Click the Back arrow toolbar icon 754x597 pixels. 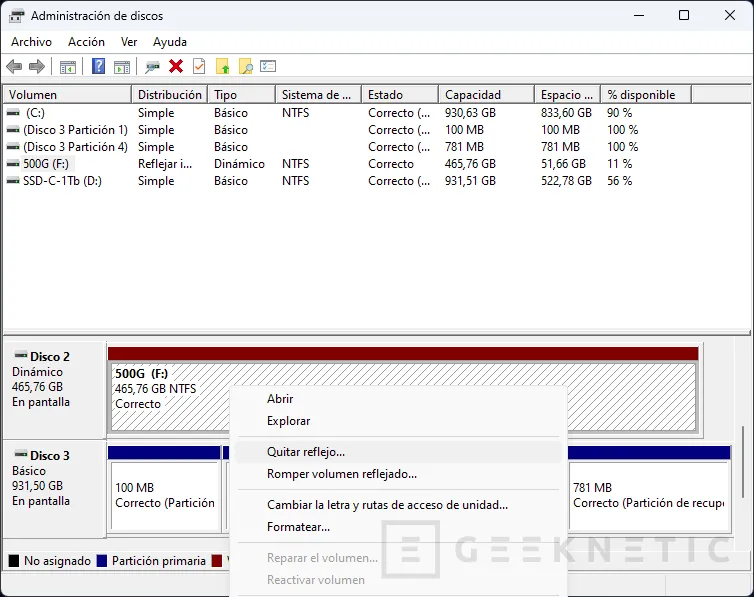click(x=14, y=66)
